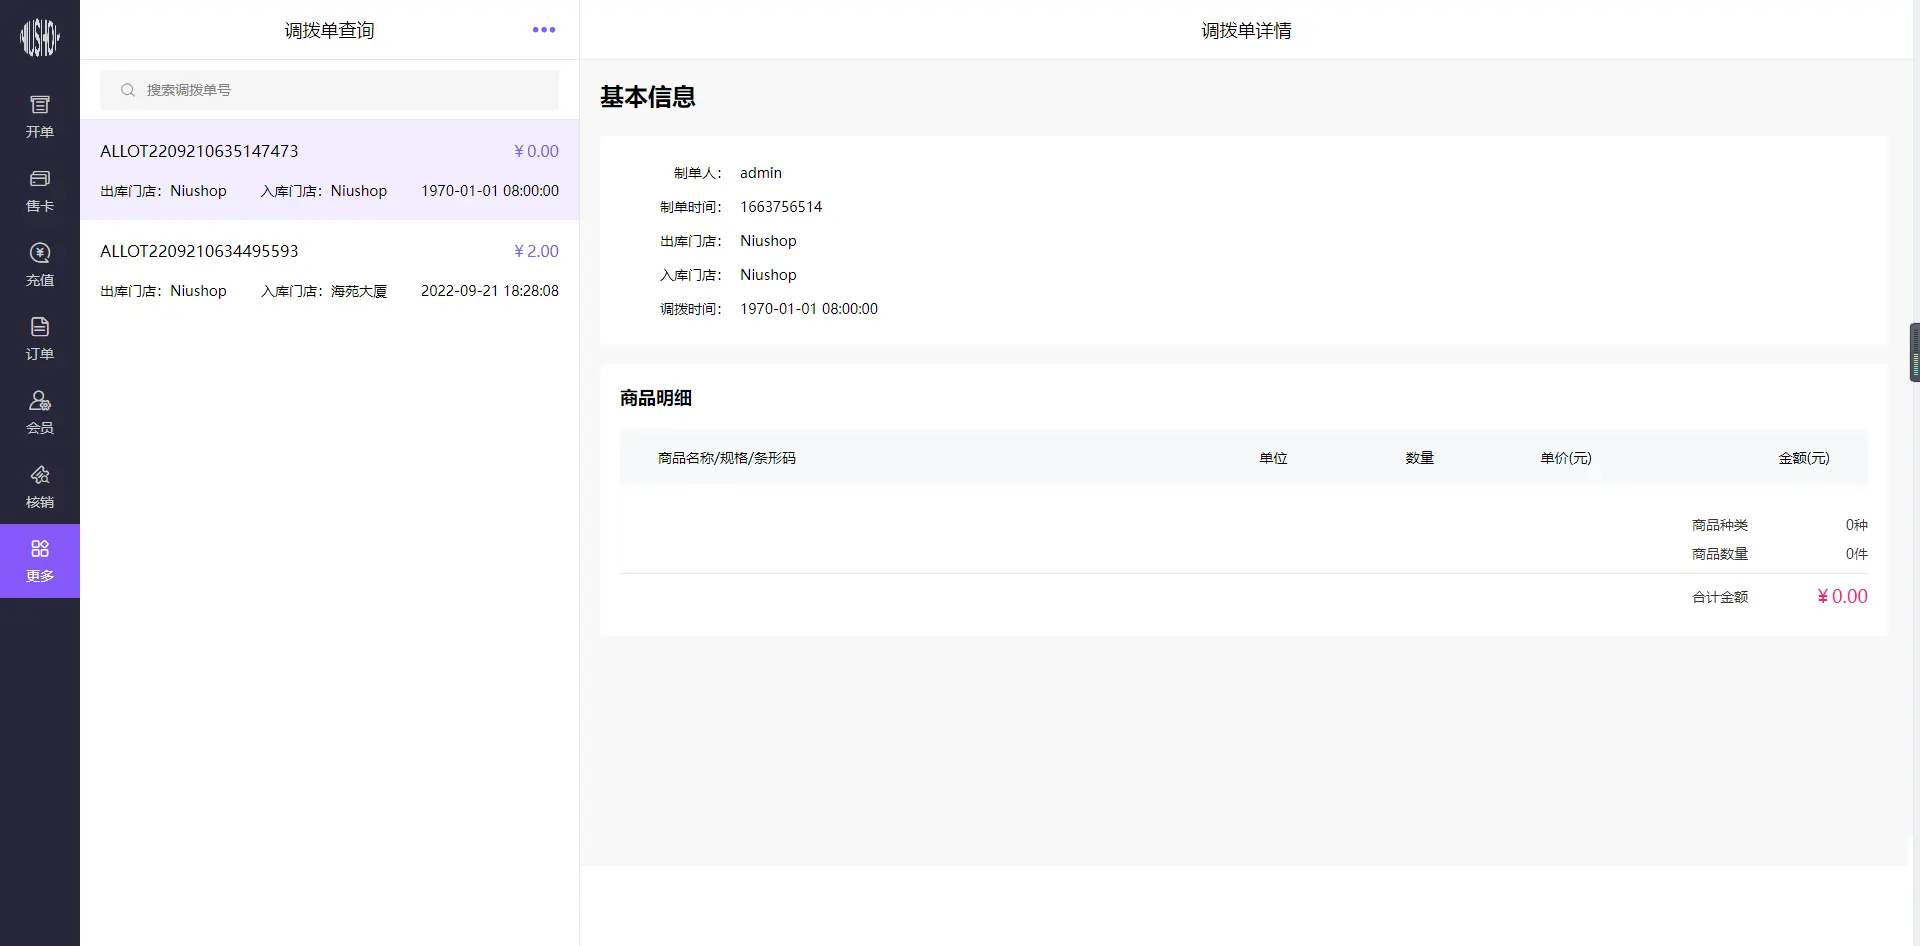
Task: Click the 商品名称/规格/条形码 column header
Action: (727, 458)
